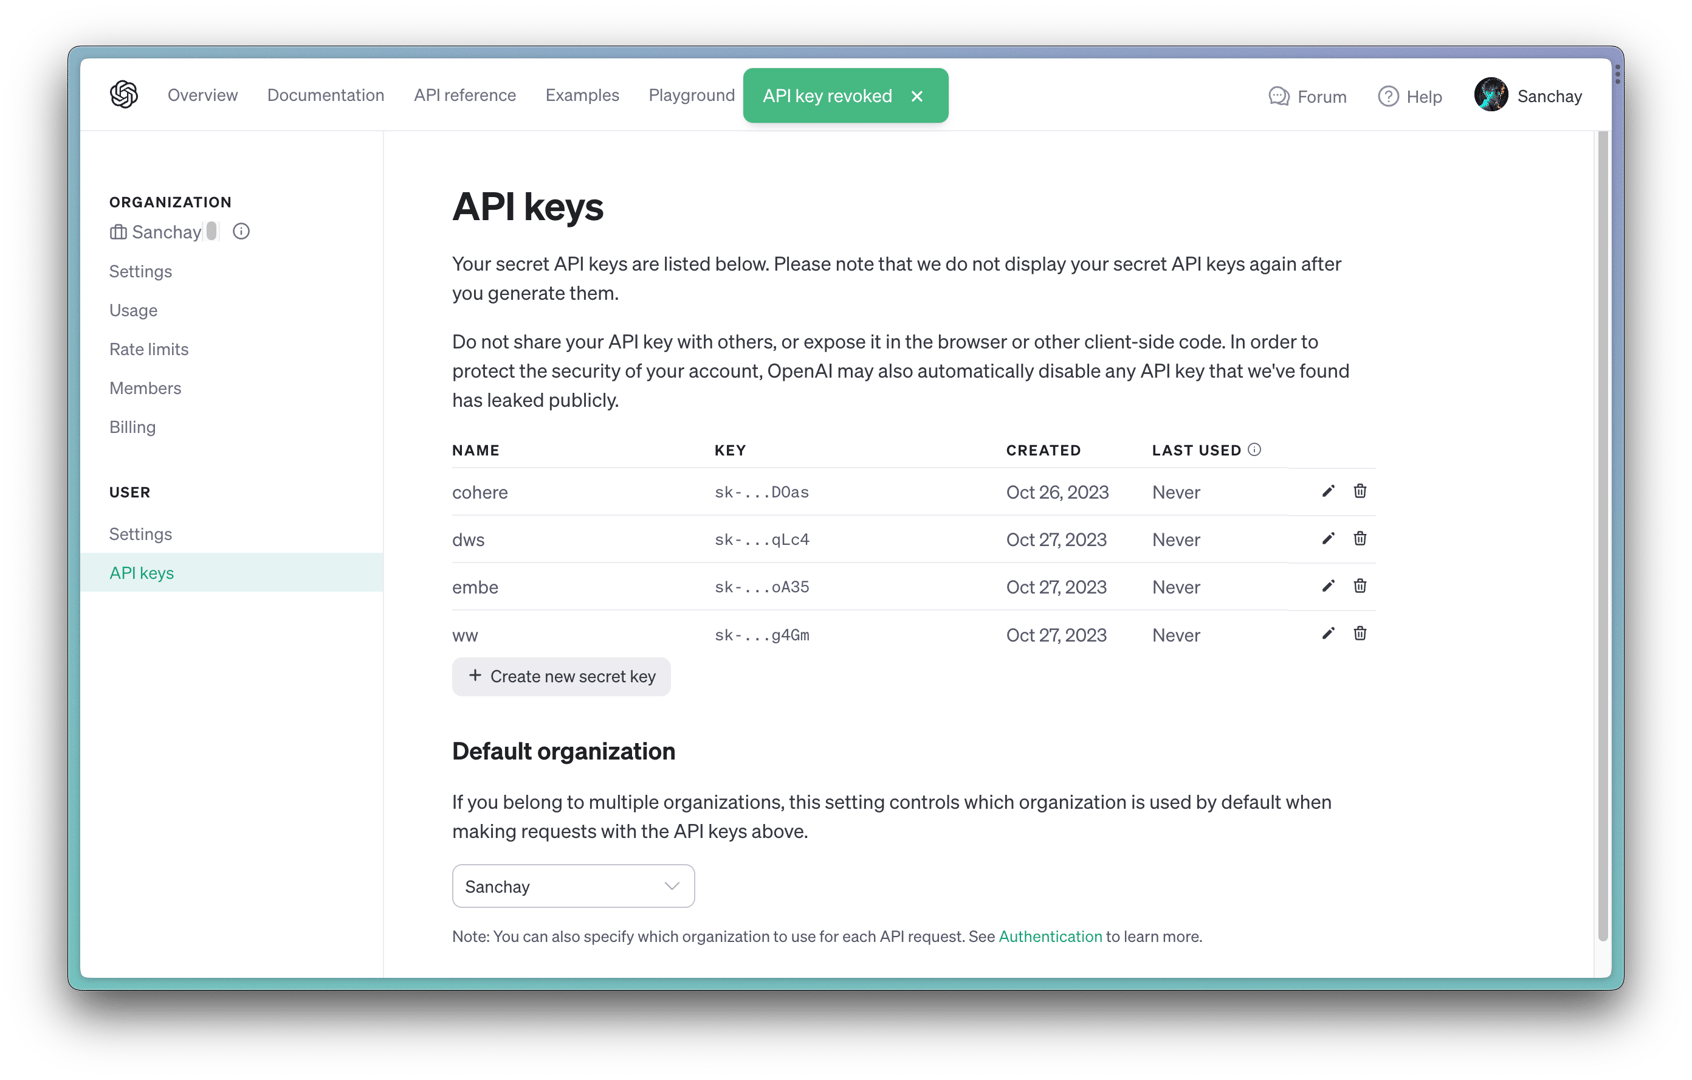Delete the cohere API key

(1360, 491)
